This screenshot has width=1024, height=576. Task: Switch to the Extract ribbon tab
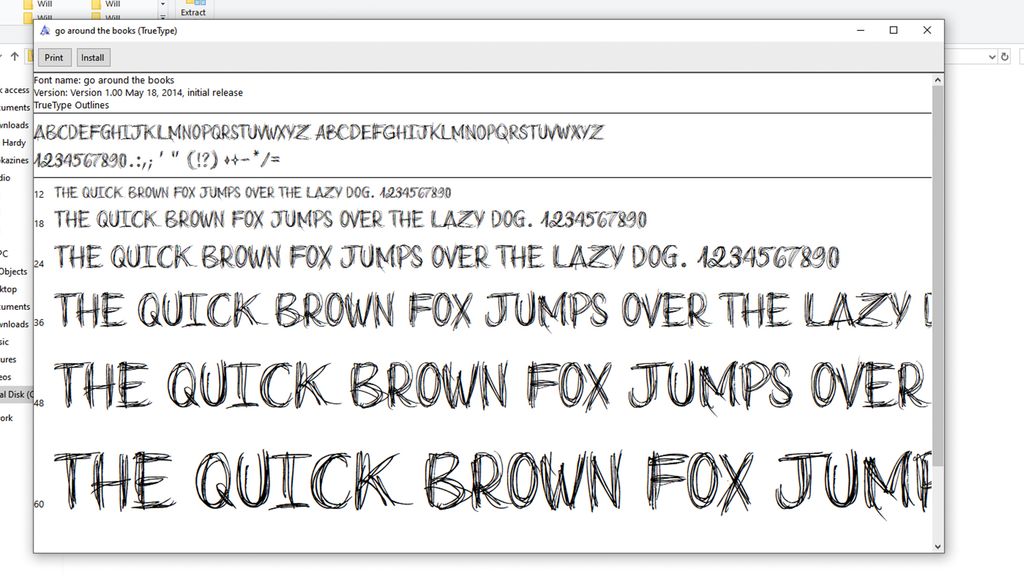pos(193,13)
